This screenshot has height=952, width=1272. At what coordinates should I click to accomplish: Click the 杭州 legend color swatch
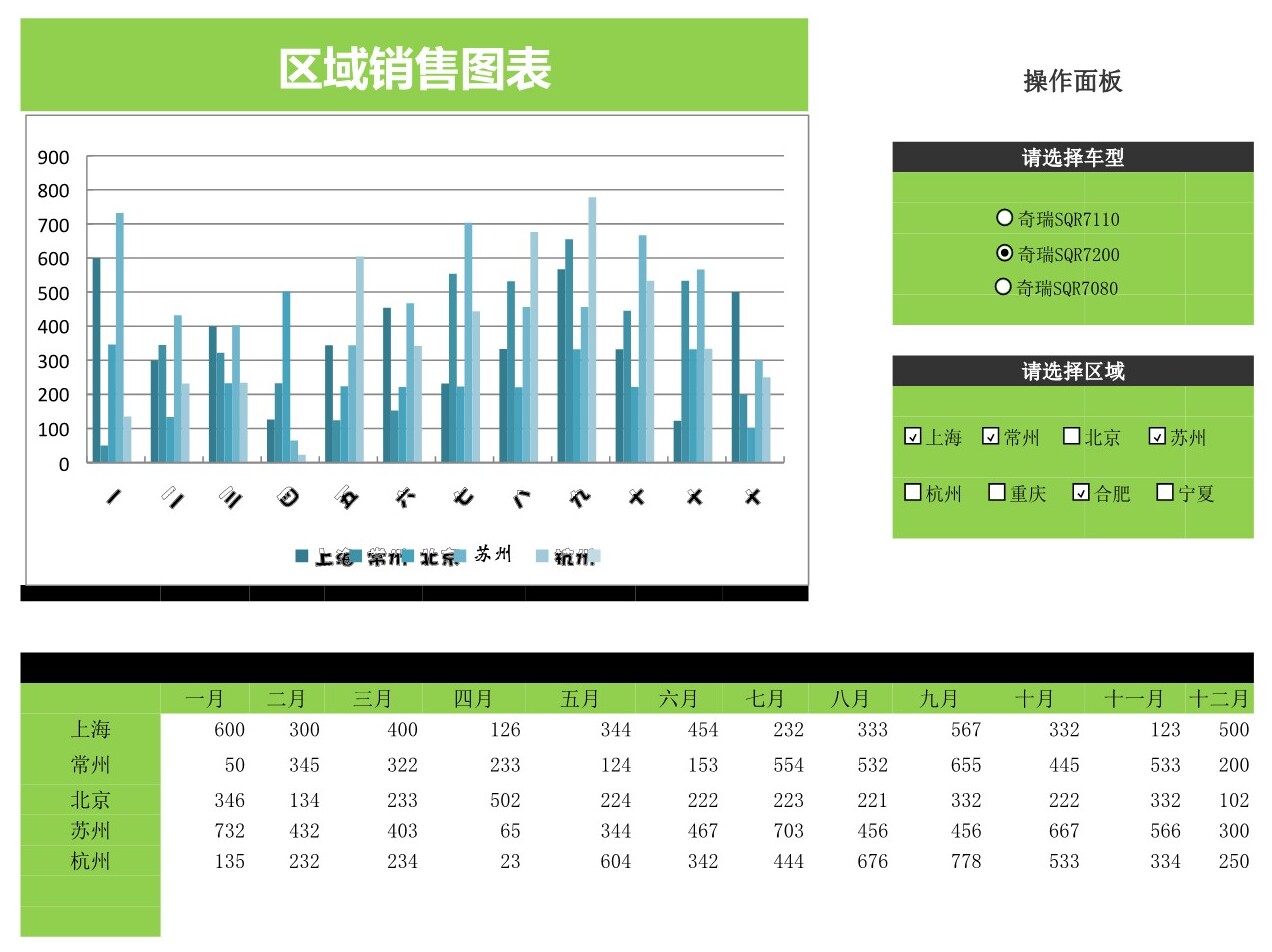[x=543, y=556]
